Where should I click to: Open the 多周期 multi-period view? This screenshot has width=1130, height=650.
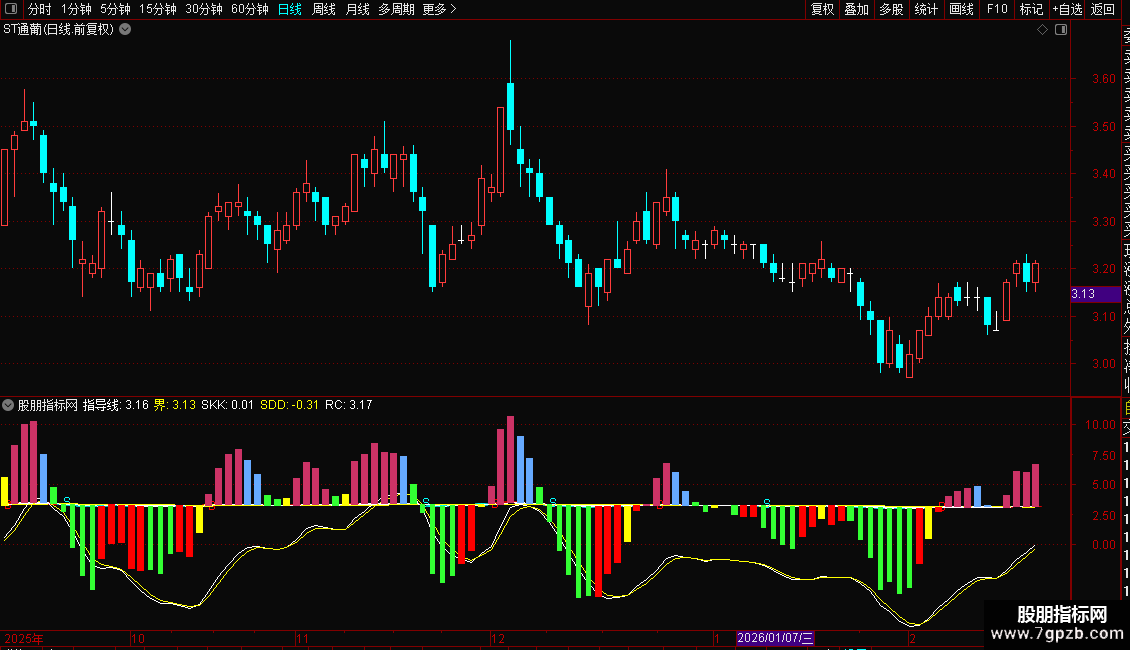(396, 9)
